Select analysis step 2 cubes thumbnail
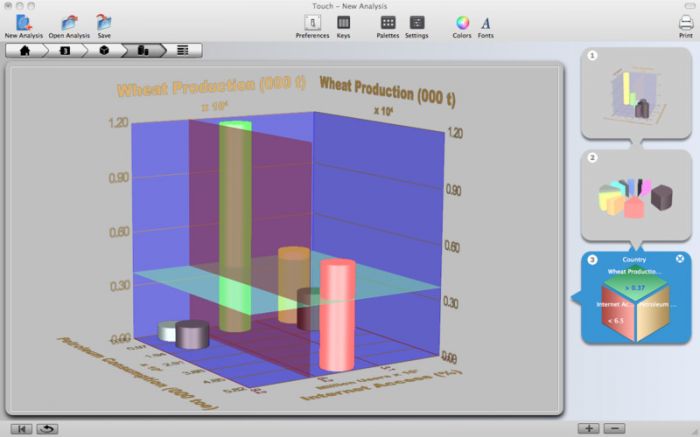 (636, 196)
